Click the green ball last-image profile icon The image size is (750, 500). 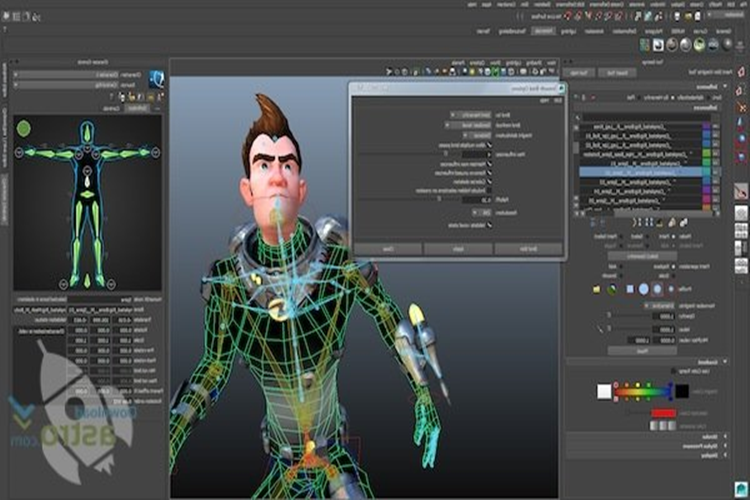point(612,289)
